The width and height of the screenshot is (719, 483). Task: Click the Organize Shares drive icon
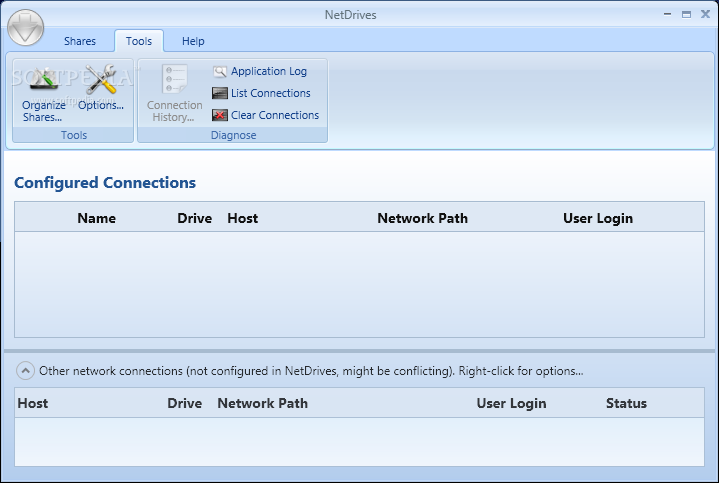(x=44, y=79)
